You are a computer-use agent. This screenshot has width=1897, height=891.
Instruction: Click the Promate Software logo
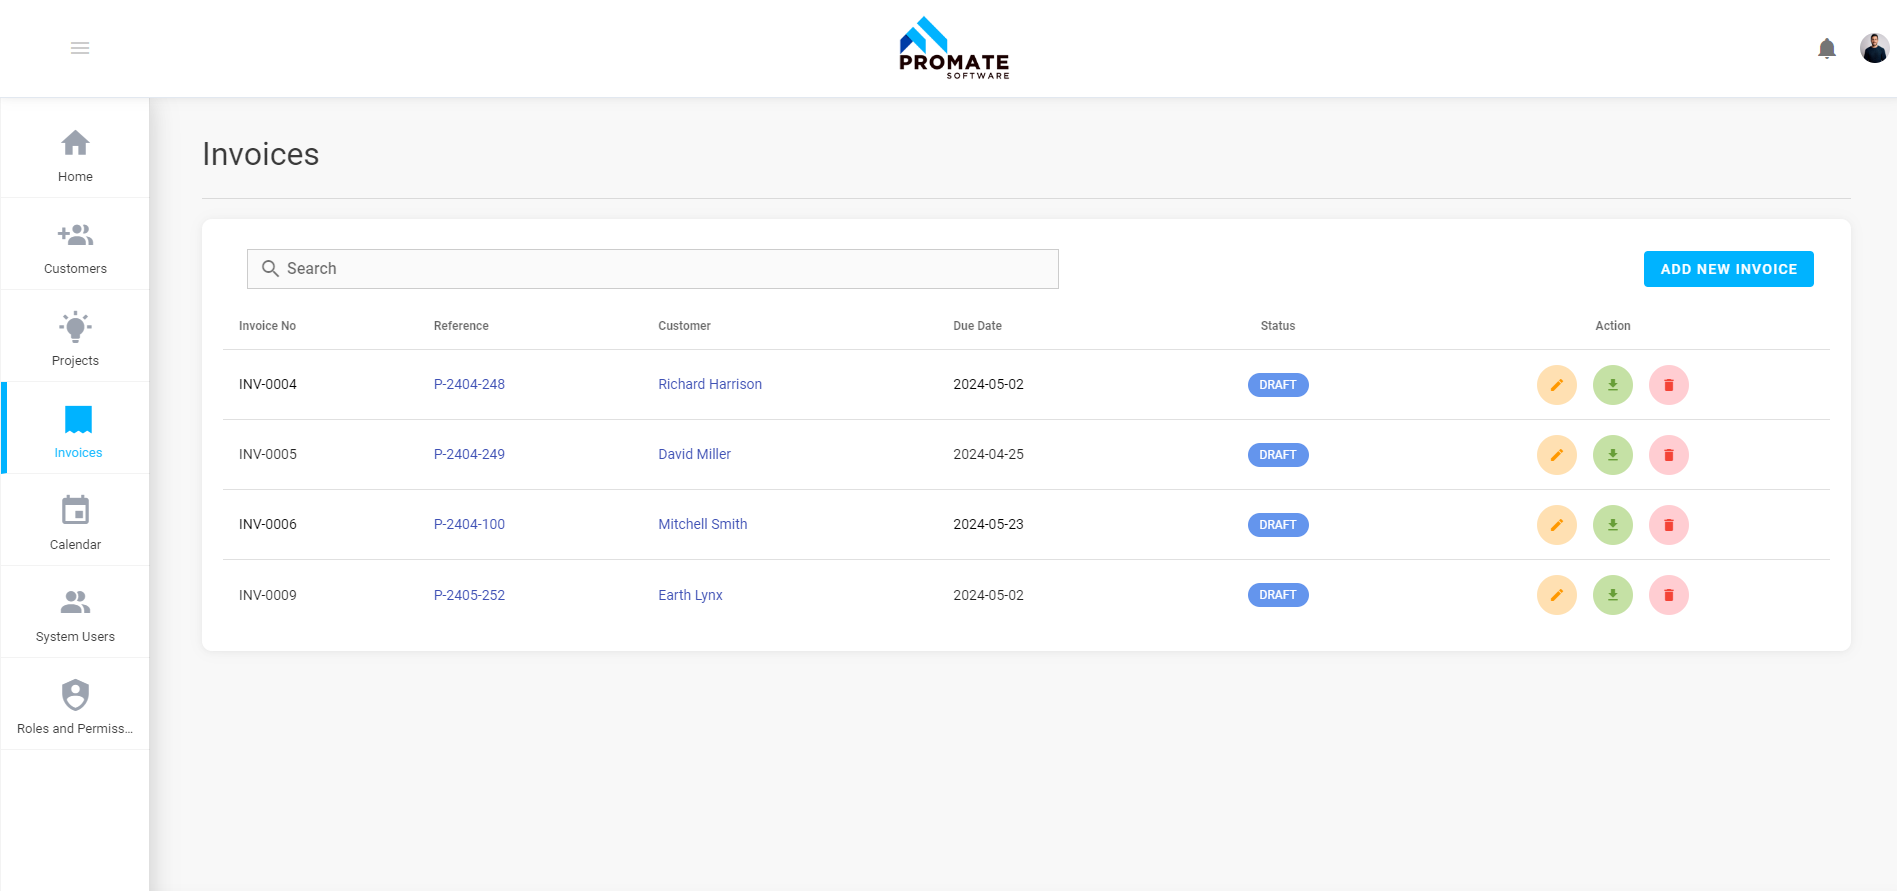(953, 48)
